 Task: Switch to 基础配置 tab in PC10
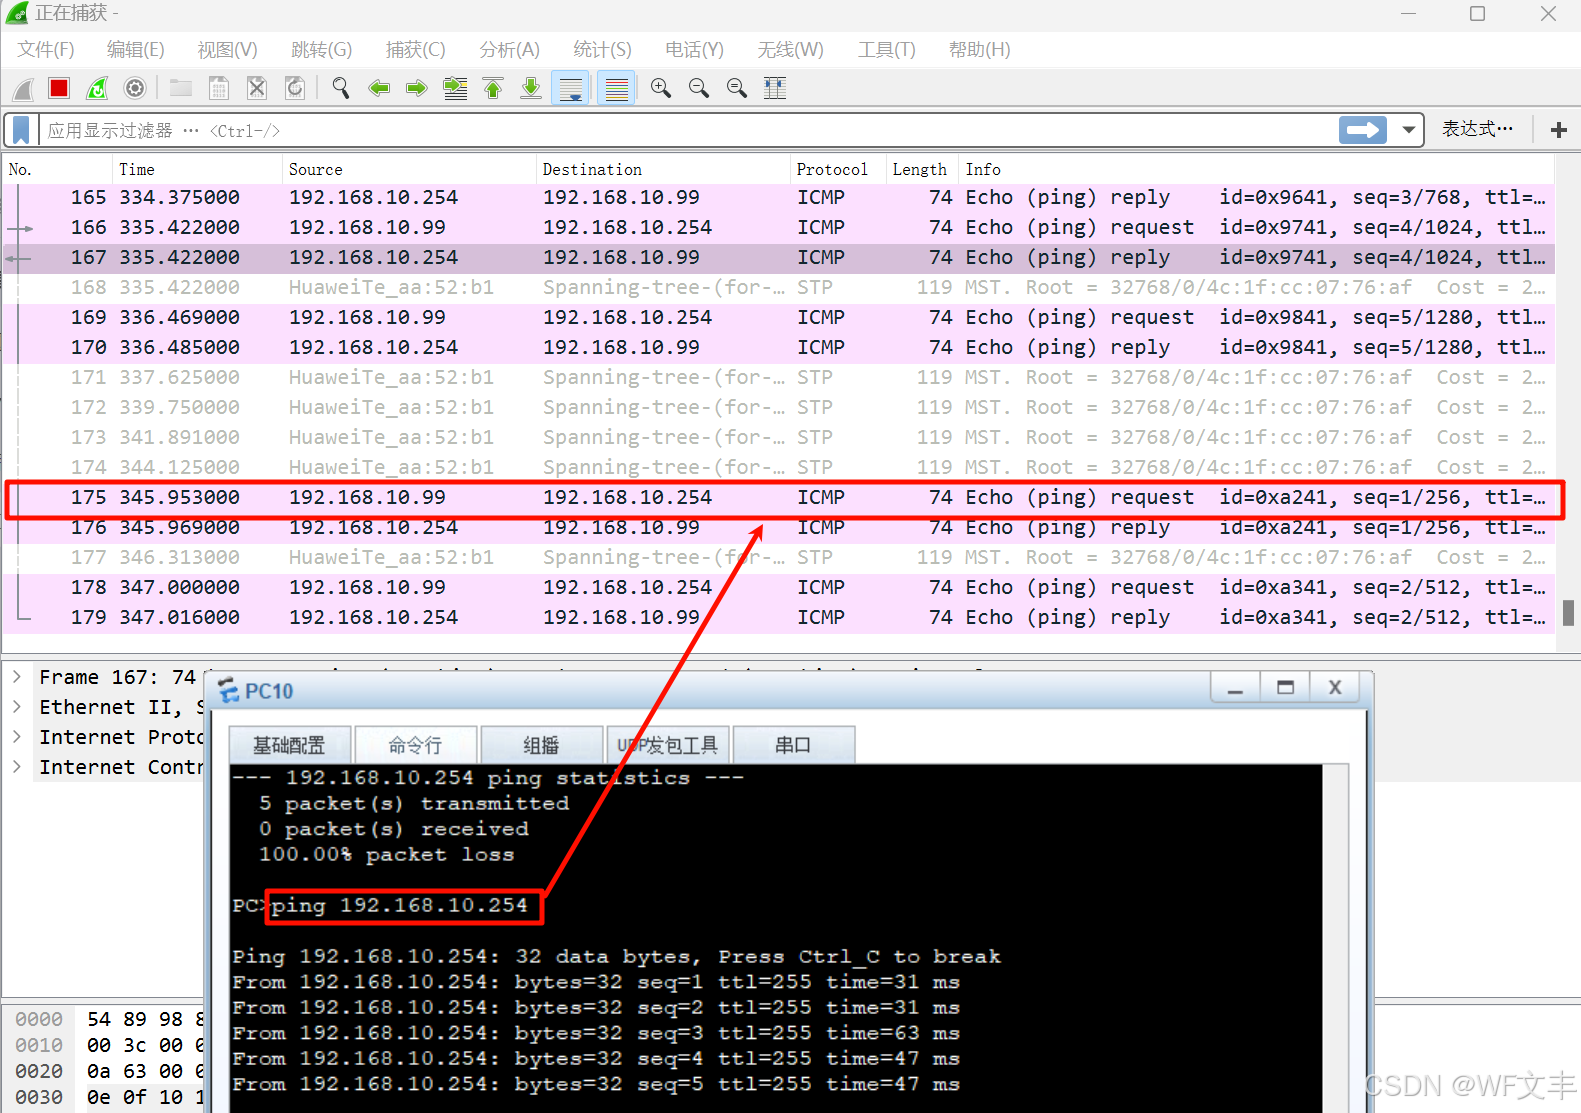click(x=290, y=745)
